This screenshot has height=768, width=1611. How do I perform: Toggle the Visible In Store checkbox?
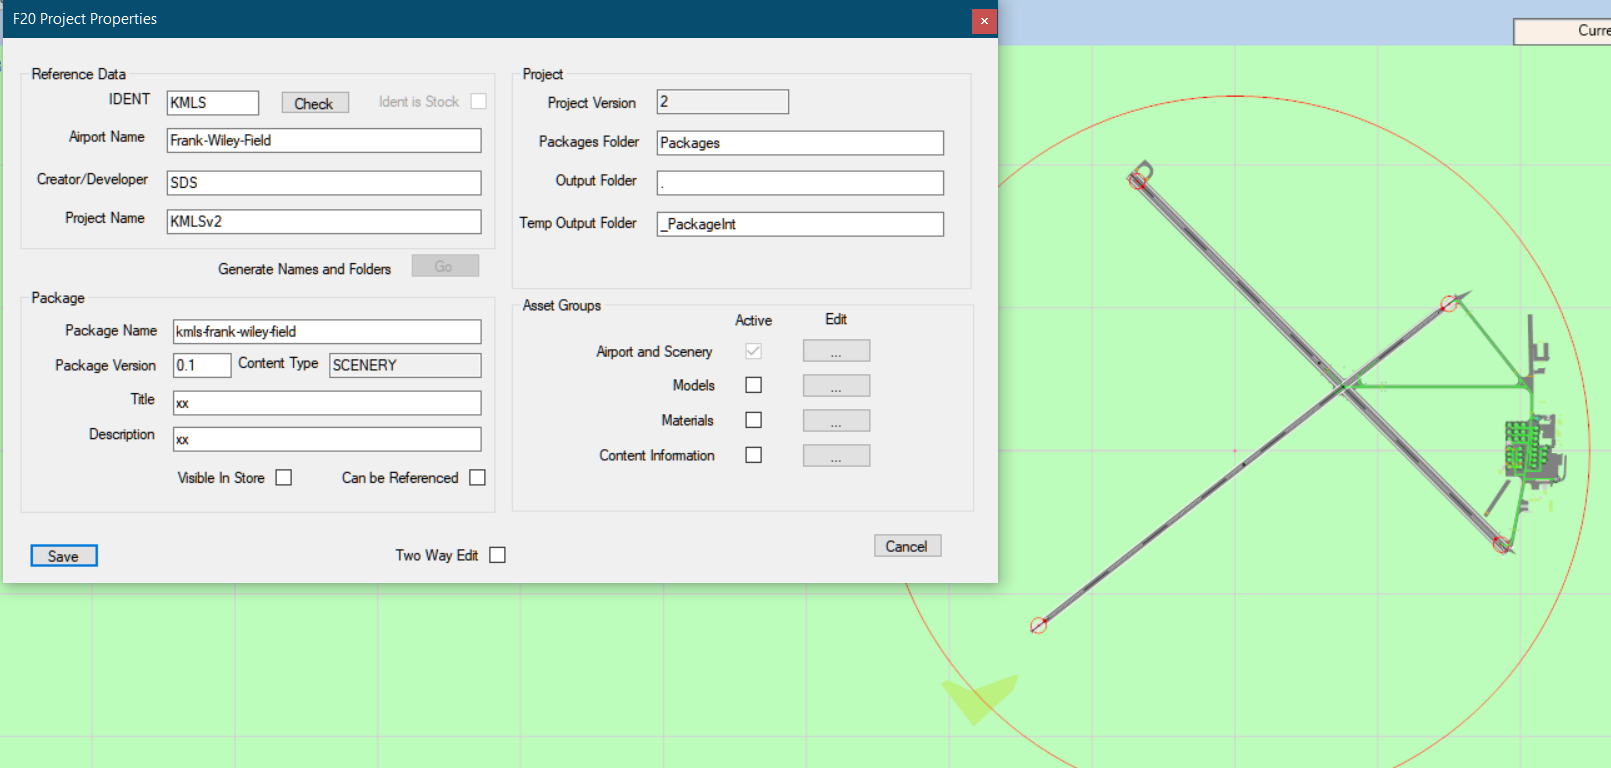pyautogui.click(x=284, y=478)
